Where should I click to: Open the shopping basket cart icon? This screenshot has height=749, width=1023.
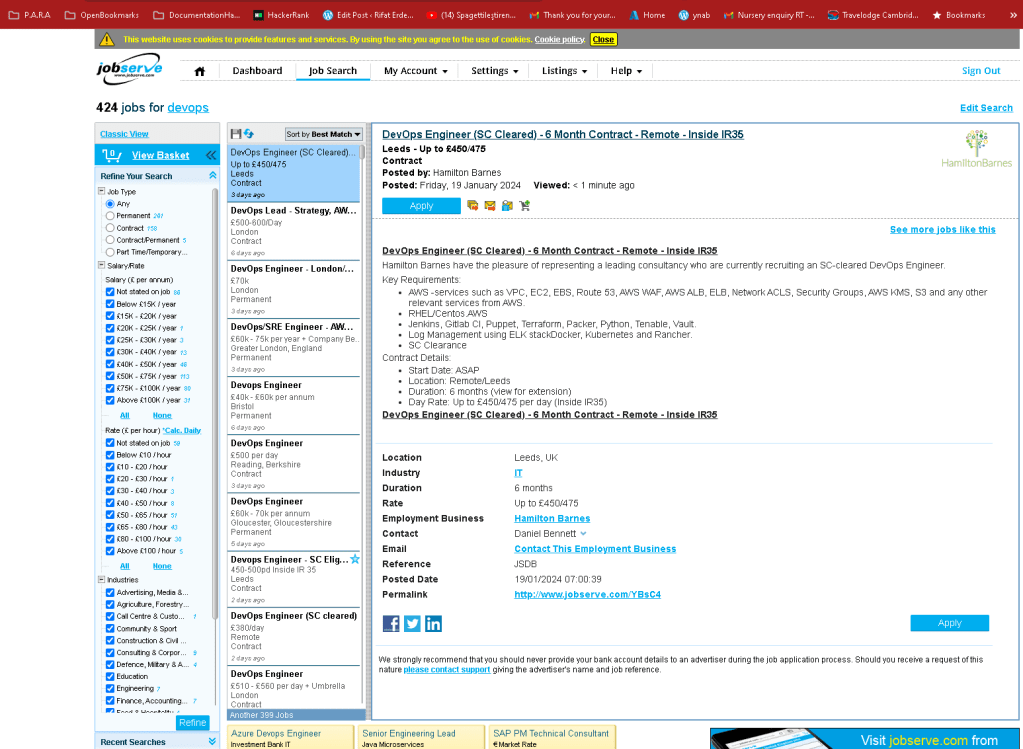tap(112, 155)
